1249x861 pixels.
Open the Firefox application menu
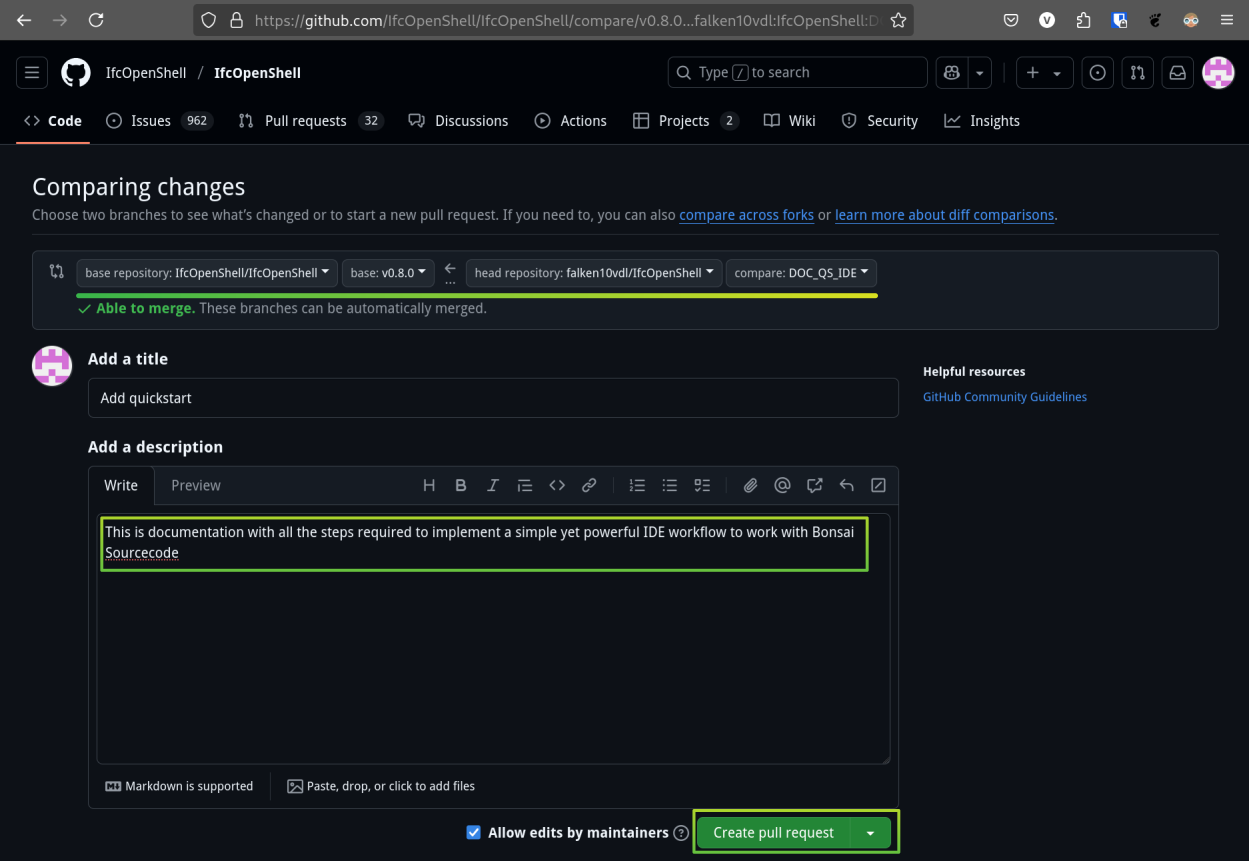[x=1227, y=20]
